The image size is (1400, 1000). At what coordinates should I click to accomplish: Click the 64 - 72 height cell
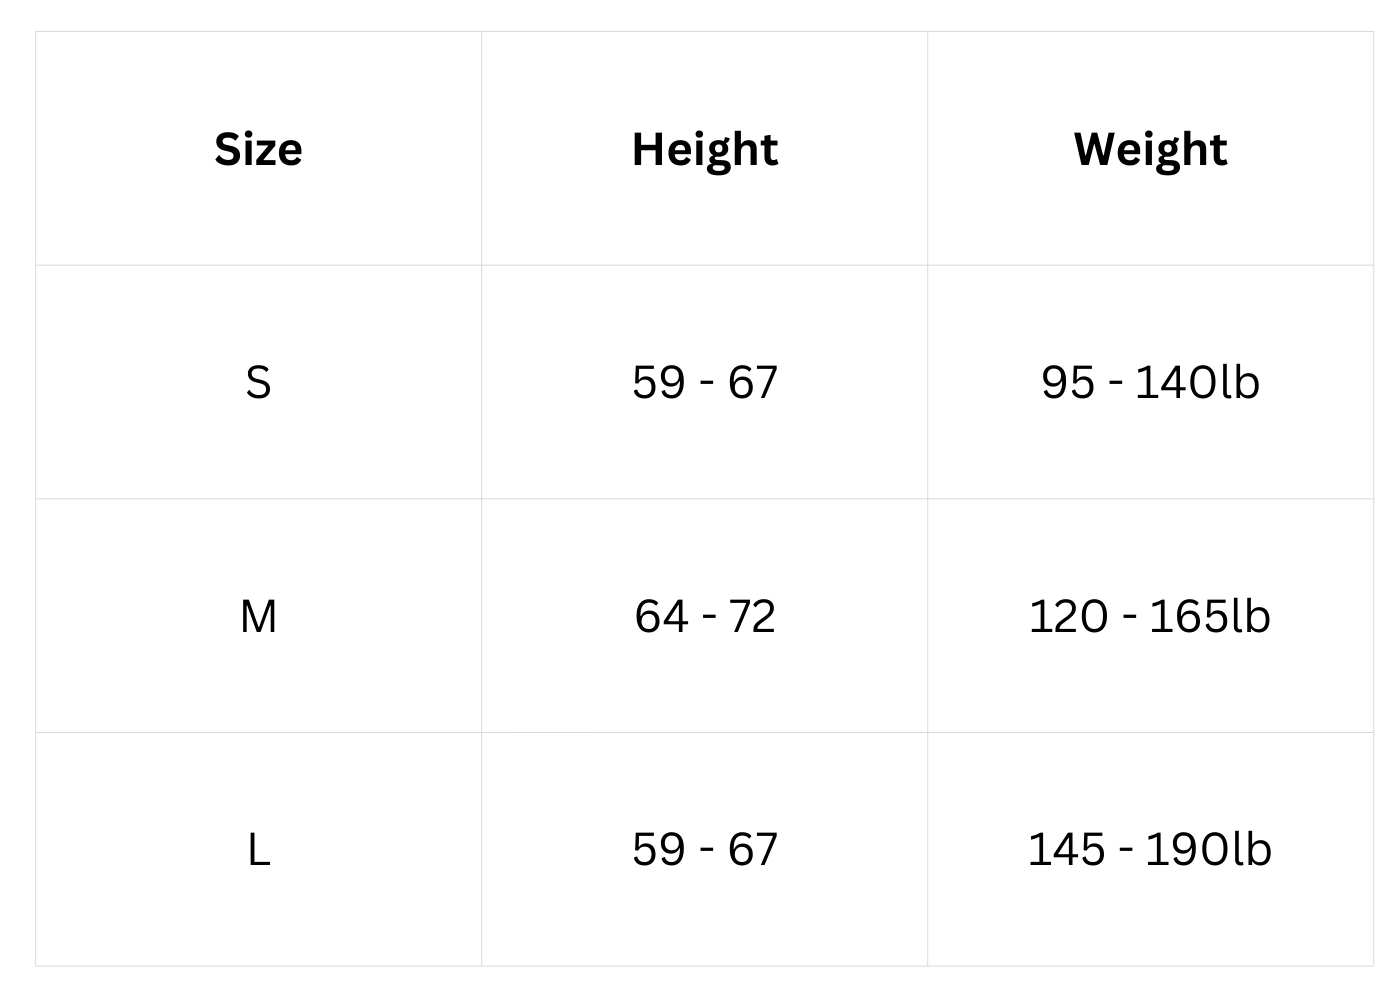[705, 616]
